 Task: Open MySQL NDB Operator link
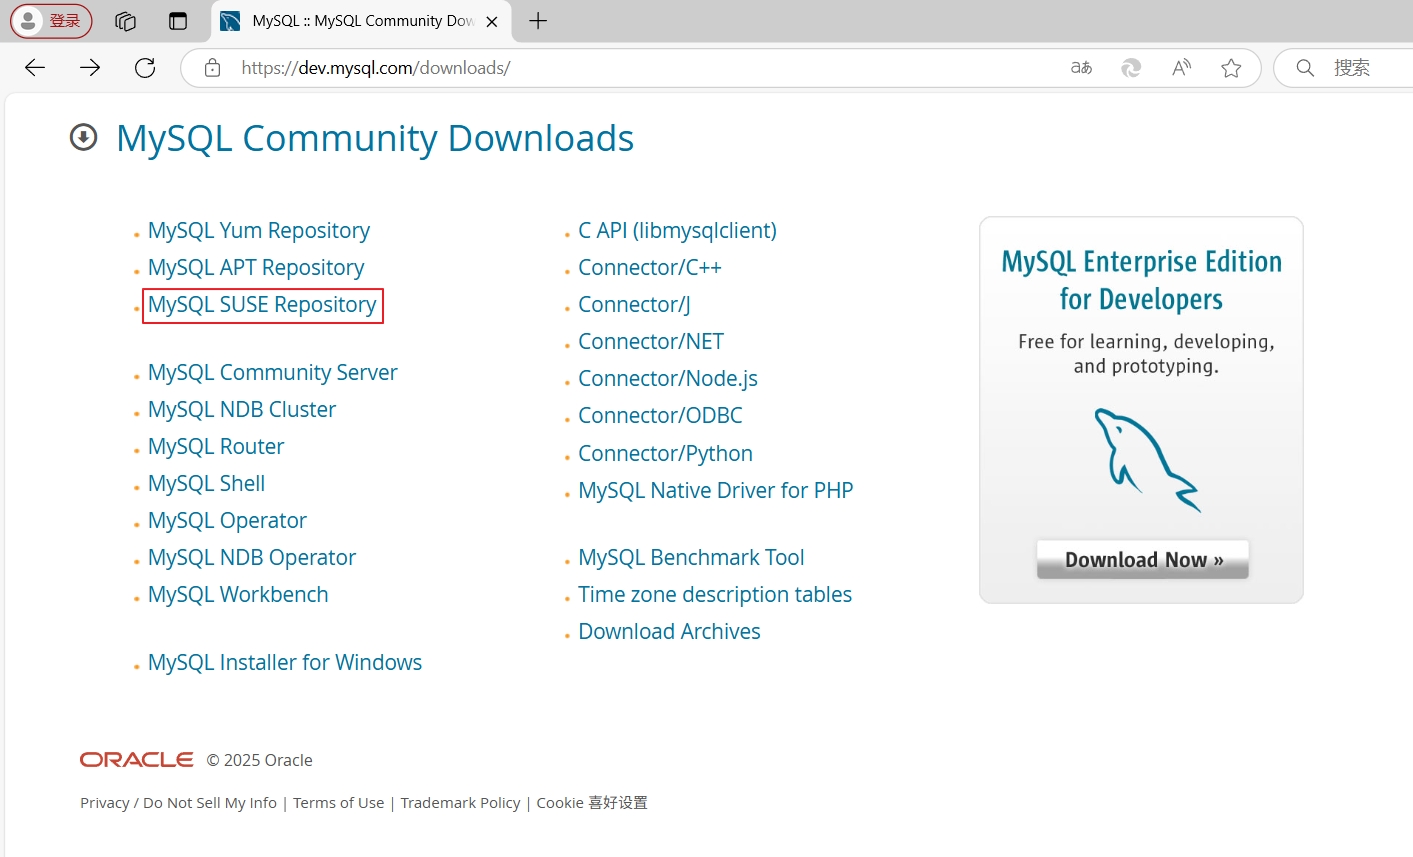252,558
